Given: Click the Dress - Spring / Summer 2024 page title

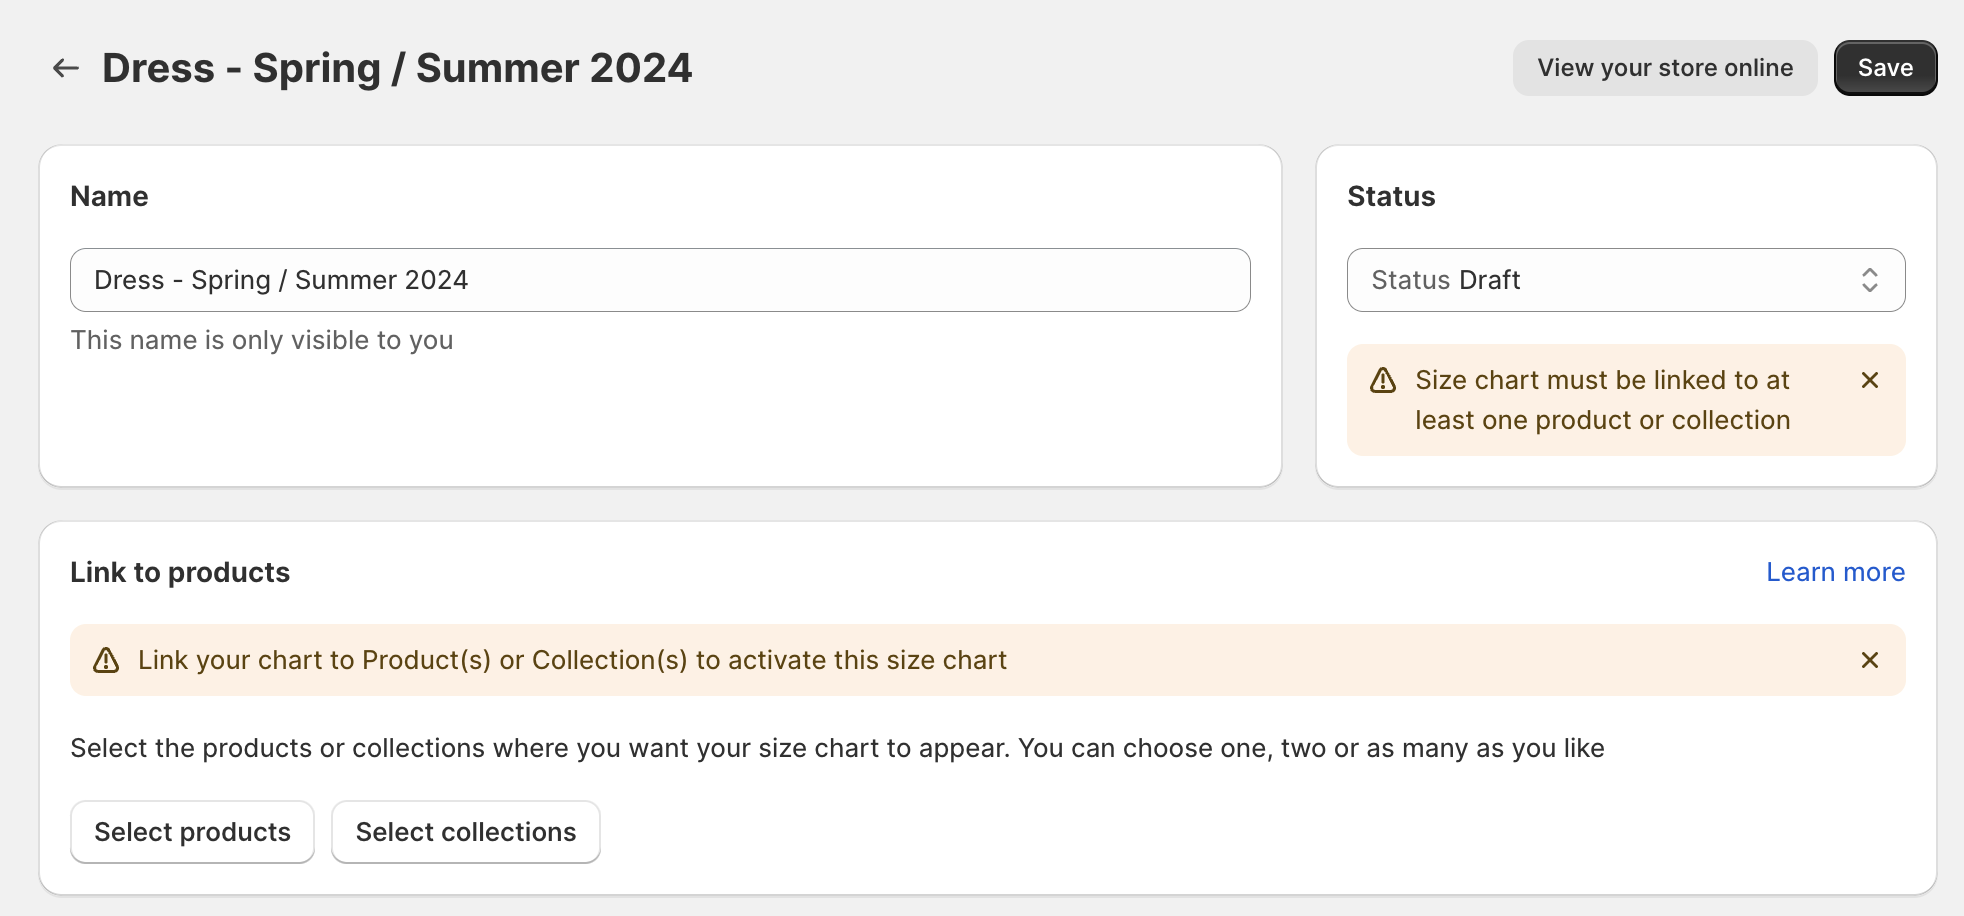Looking at the screenshot, I should (x=397, y=68).
